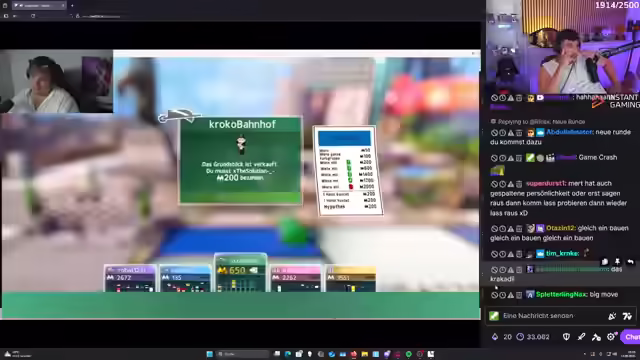Open File Explorer folder in taskbar
Screen dimensions: 640x360
pos(364,354)
